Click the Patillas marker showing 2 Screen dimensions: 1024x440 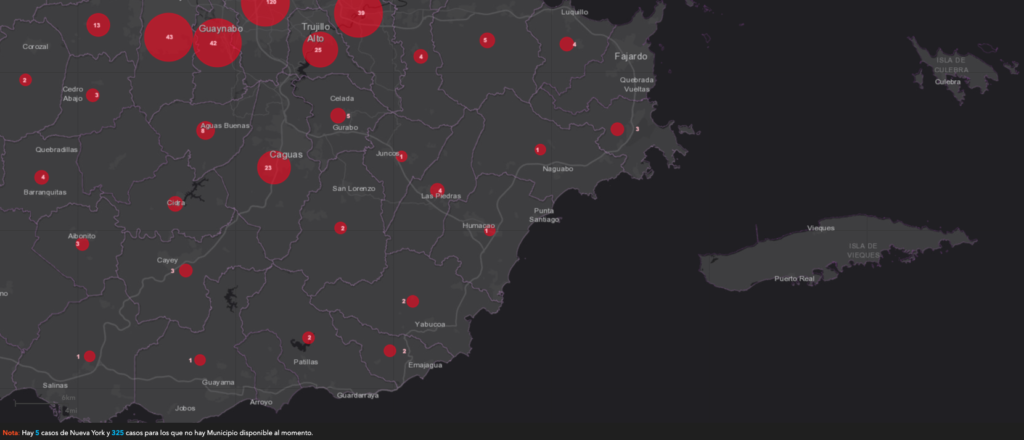pos(309,338)
